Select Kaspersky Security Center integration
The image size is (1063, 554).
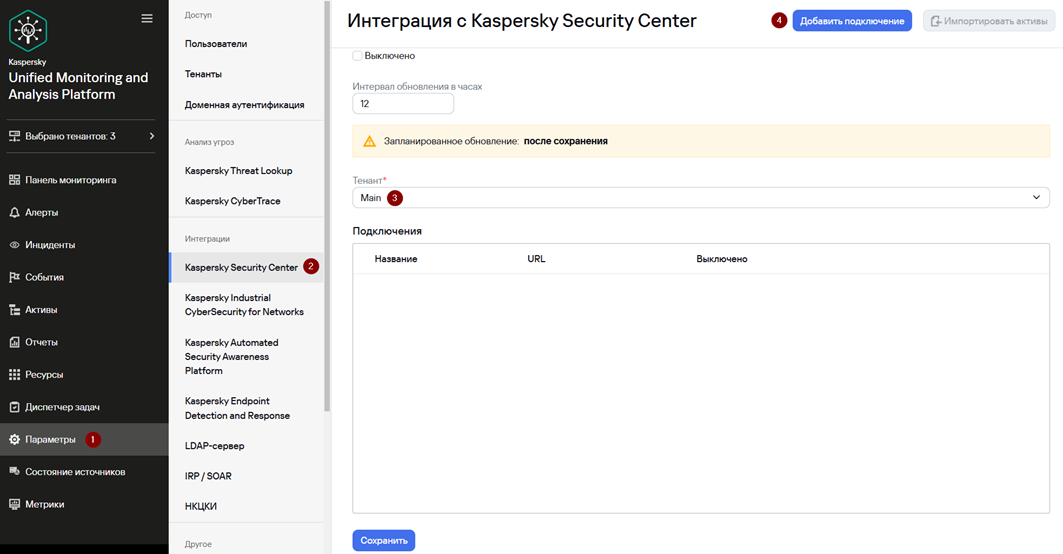tap(246, 267)
